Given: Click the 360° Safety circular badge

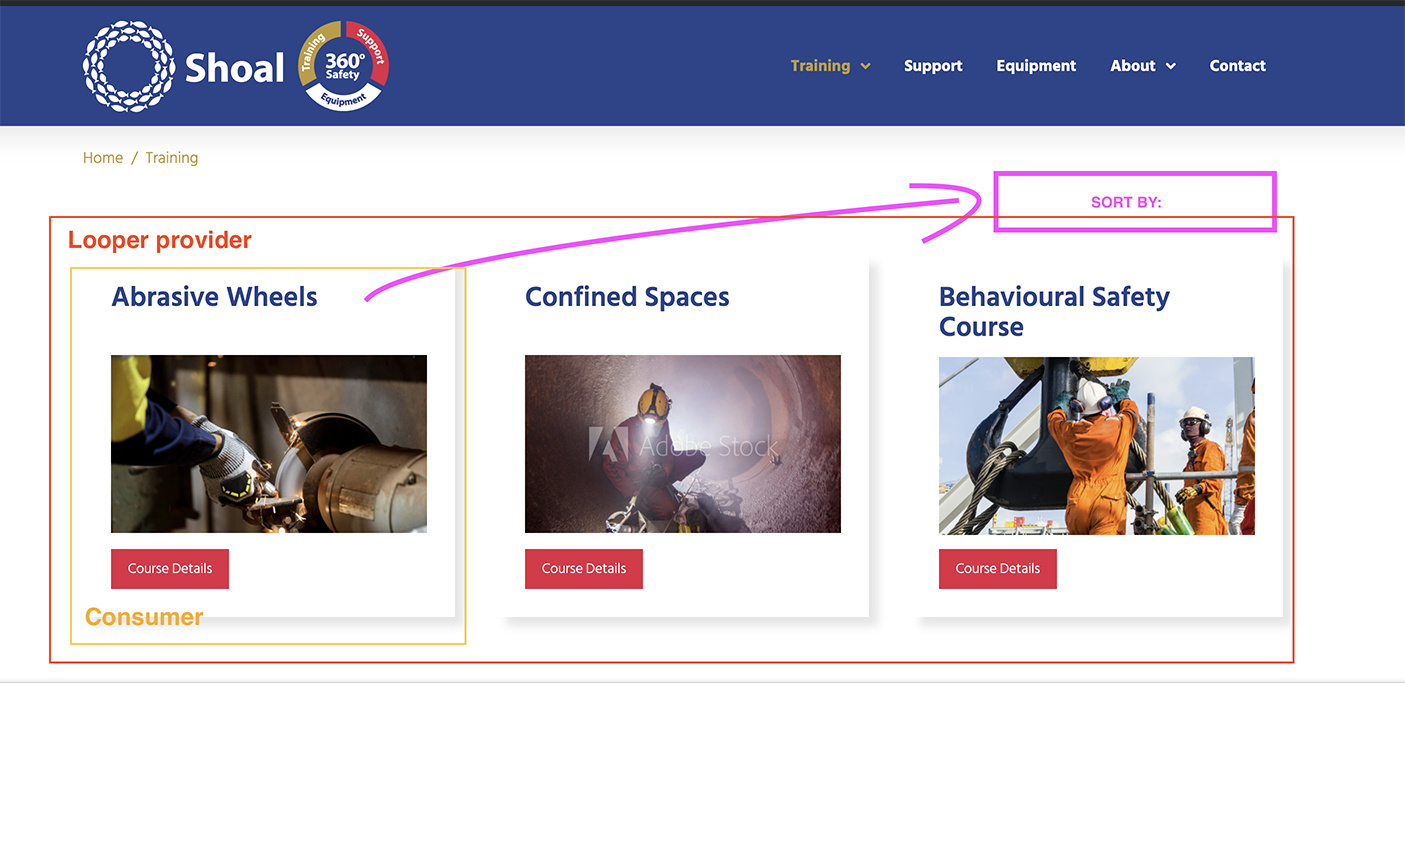Looking at the screenshot, I should (x=344, y=66).
